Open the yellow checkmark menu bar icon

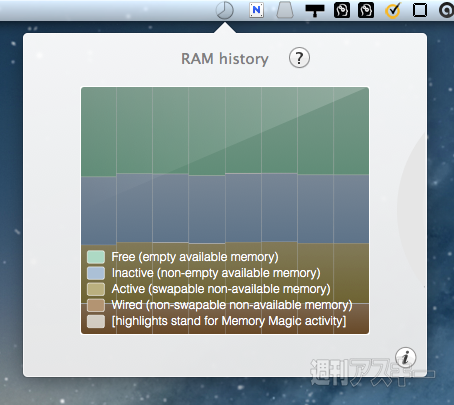pos(393,10)
